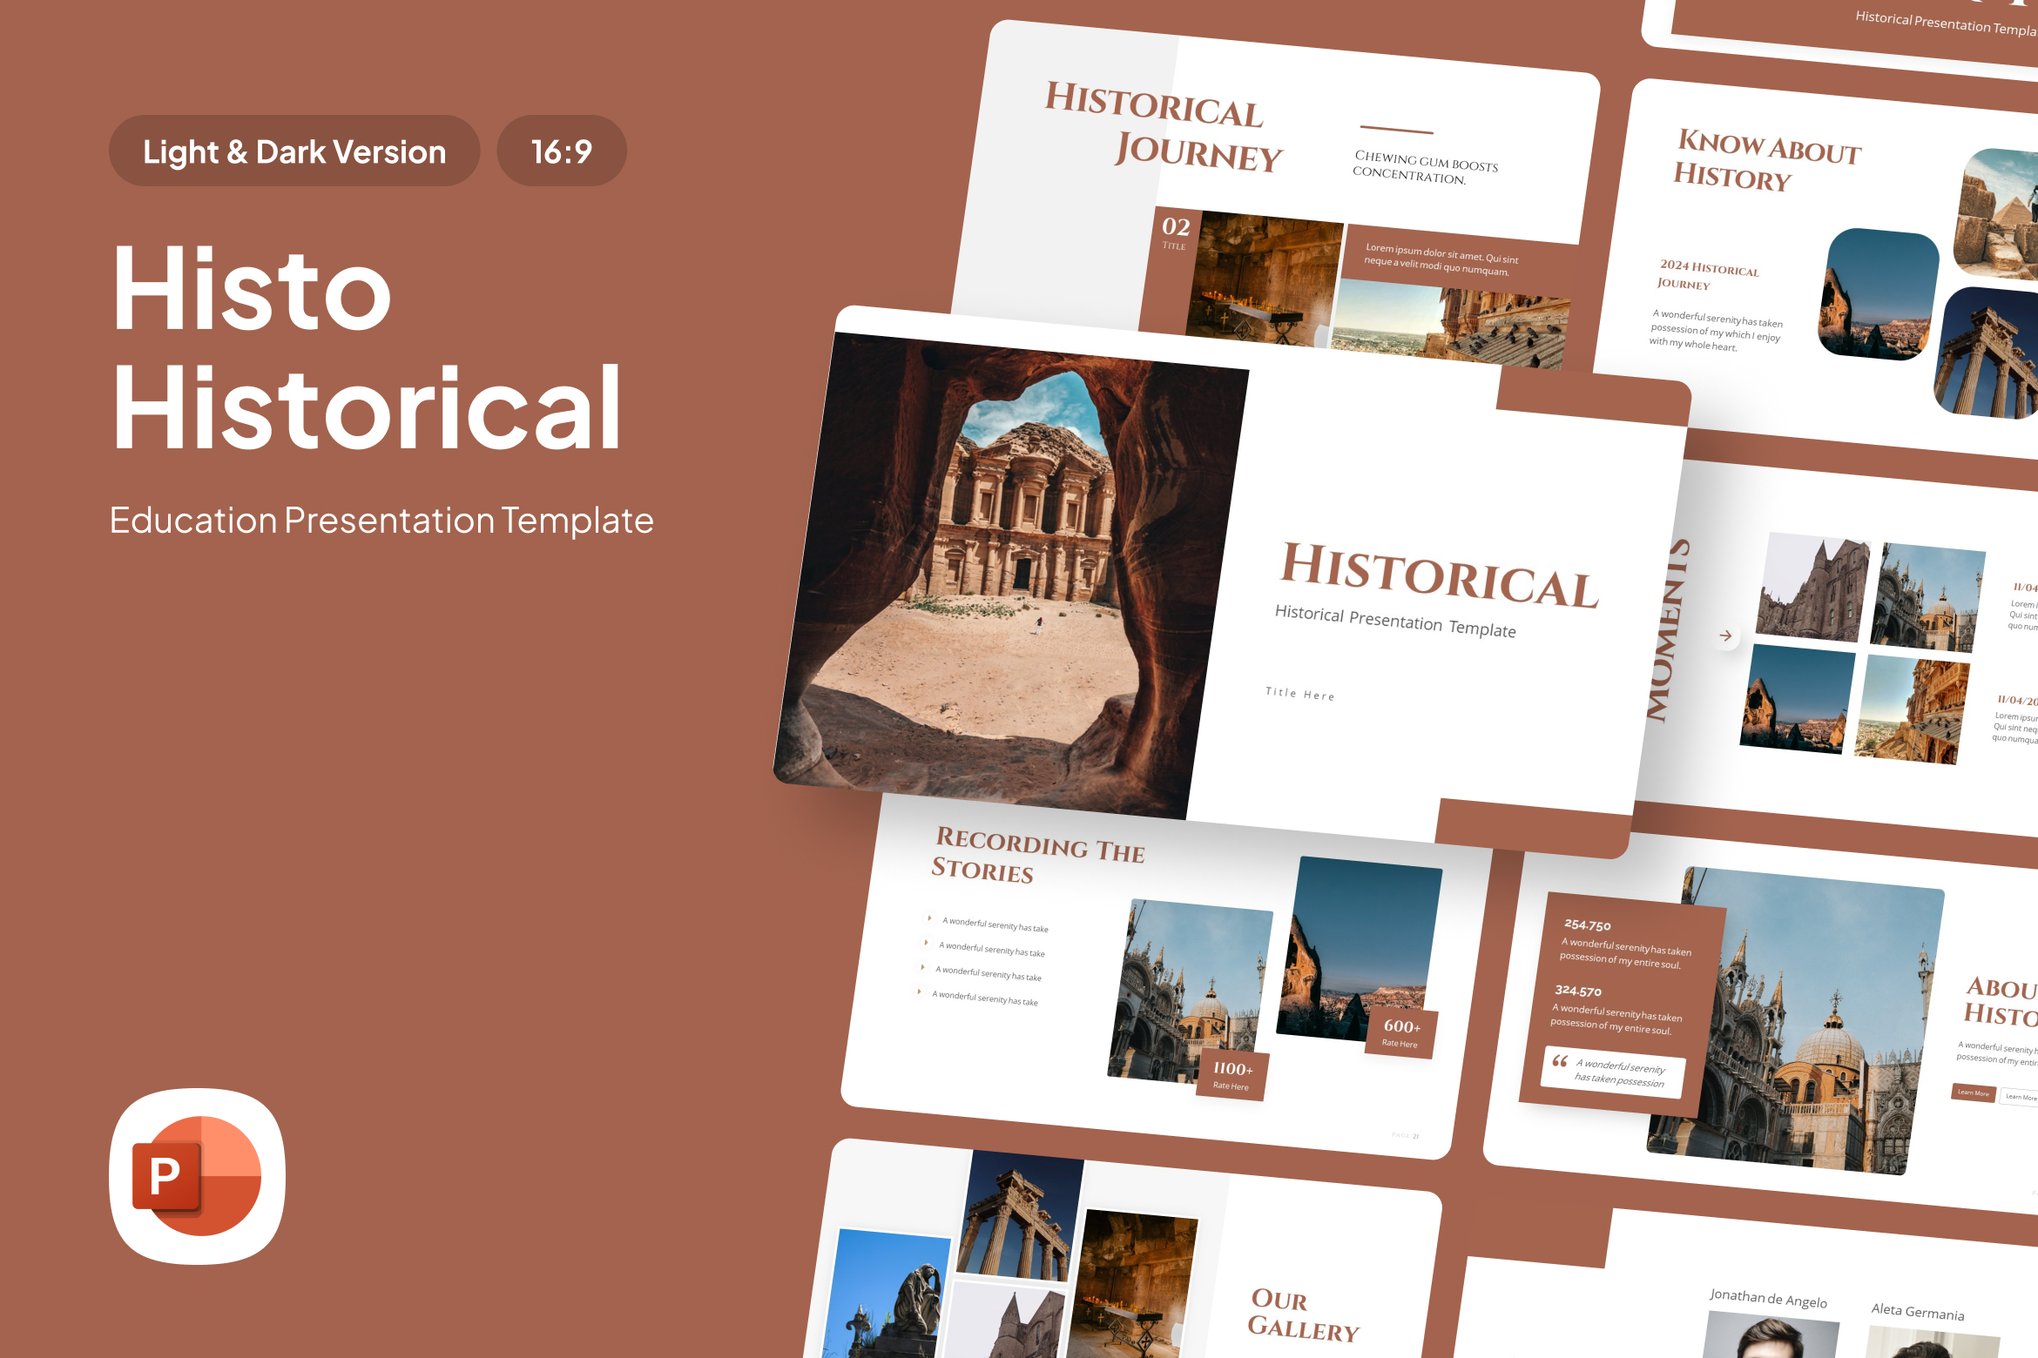Screen dimensions: 2038x1358
Task: Open the basilica photo on Recording The Stories slide
Action: click(x=1190, y=992)
